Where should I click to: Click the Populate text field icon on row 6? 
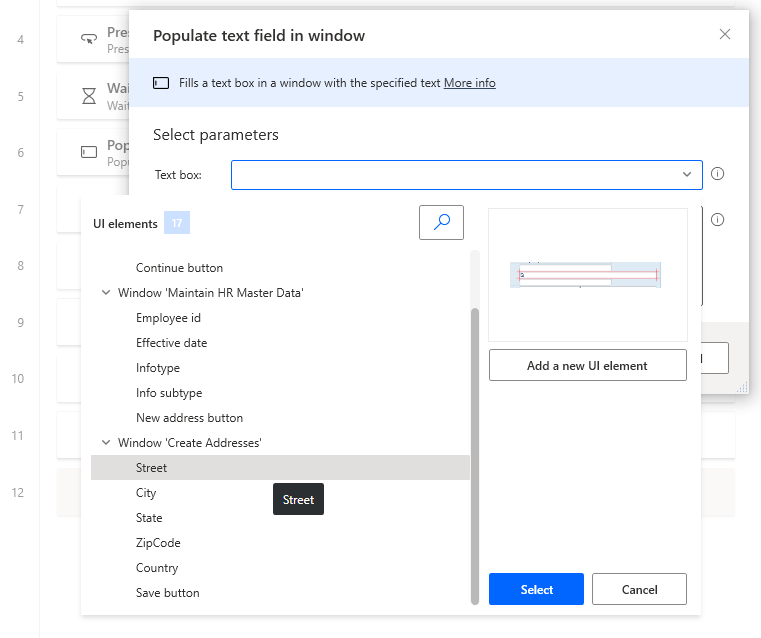(89, 152)
